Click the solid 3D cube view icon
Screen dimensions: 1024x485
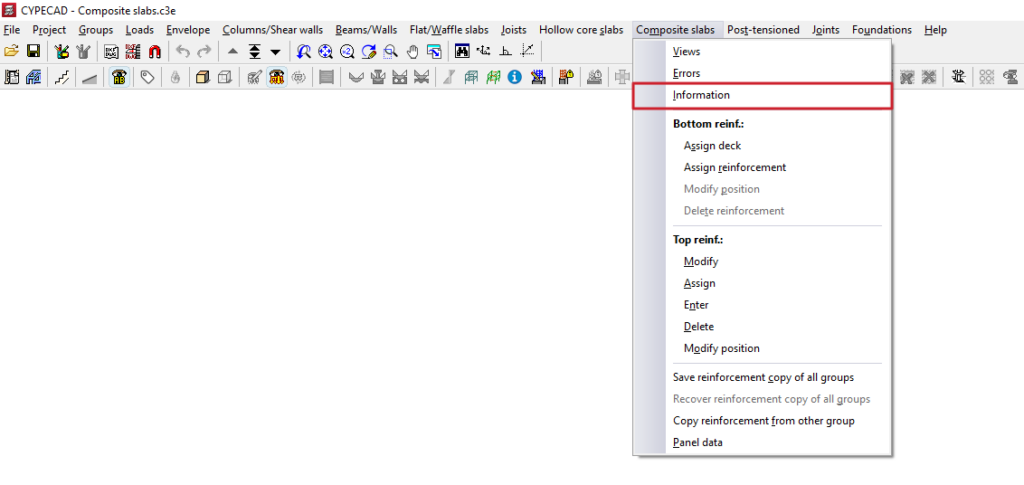[203, 78]
